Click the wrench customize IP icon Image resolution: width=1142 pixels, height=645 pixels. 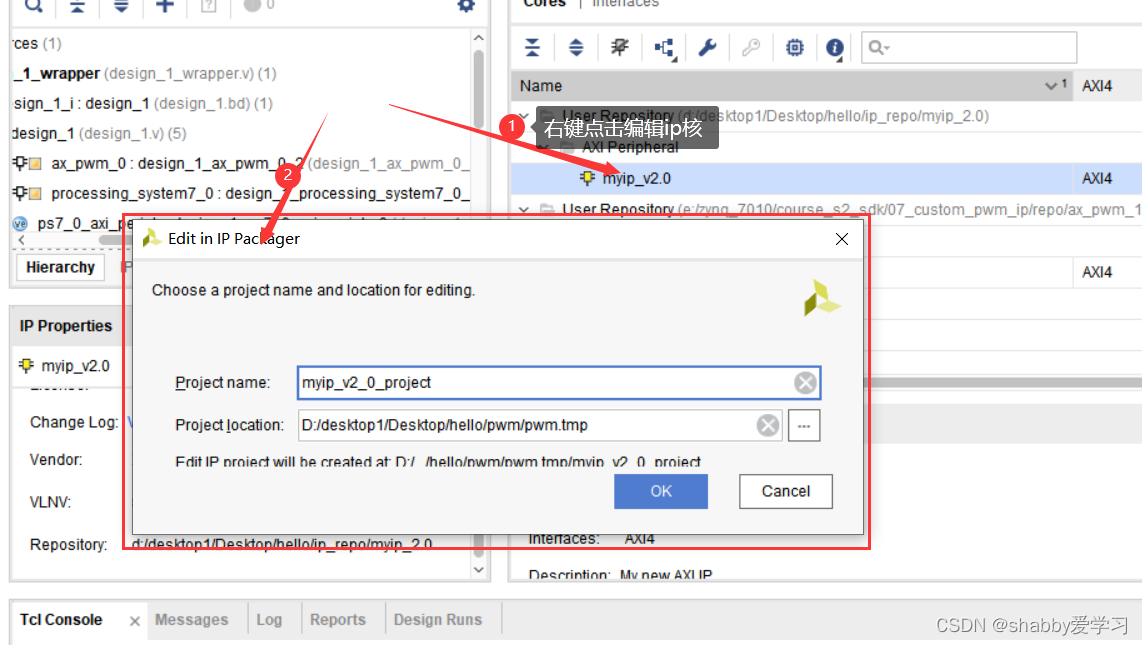(x=707, y=48)
